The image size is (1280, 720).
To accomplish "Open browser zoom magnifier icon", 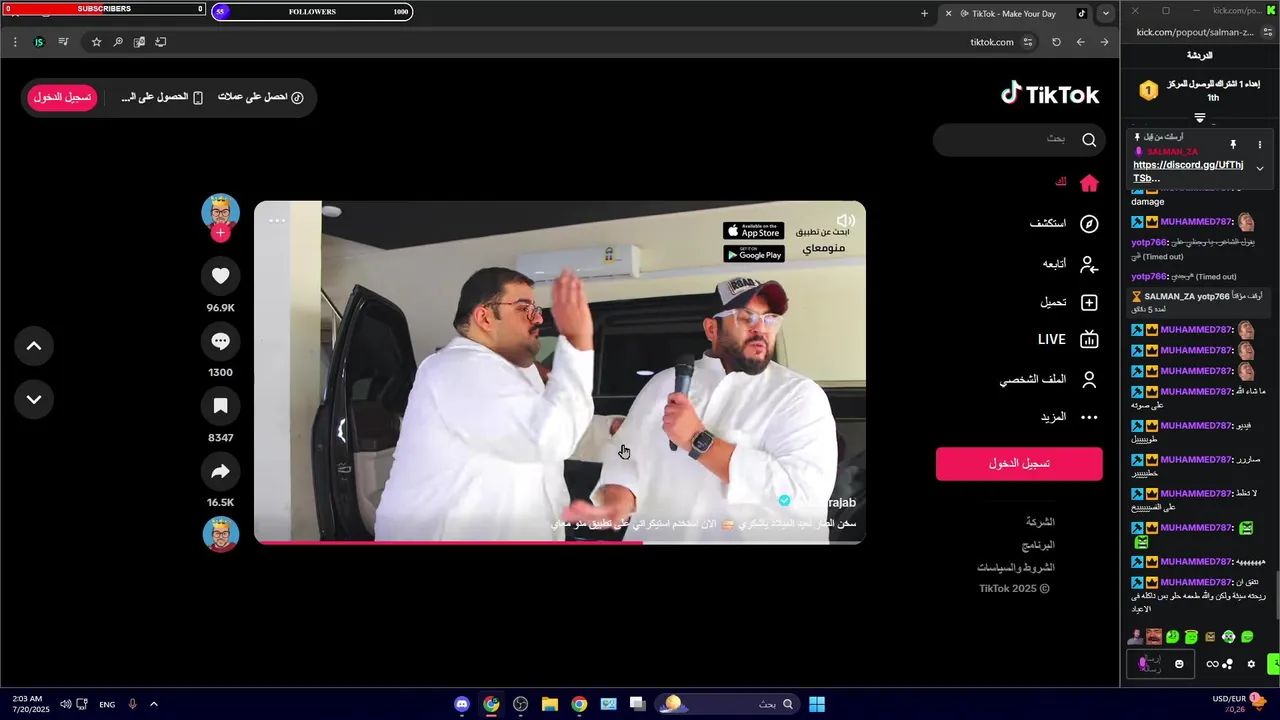I will [118, 42].
